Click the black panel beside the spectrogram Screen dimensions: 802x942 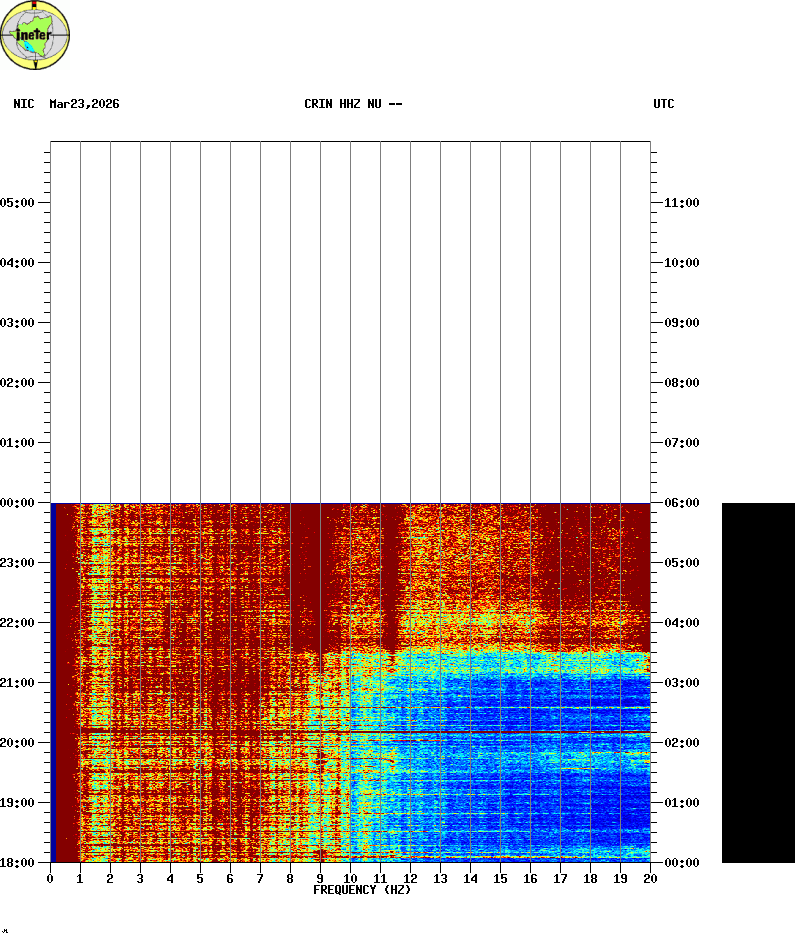758,682
